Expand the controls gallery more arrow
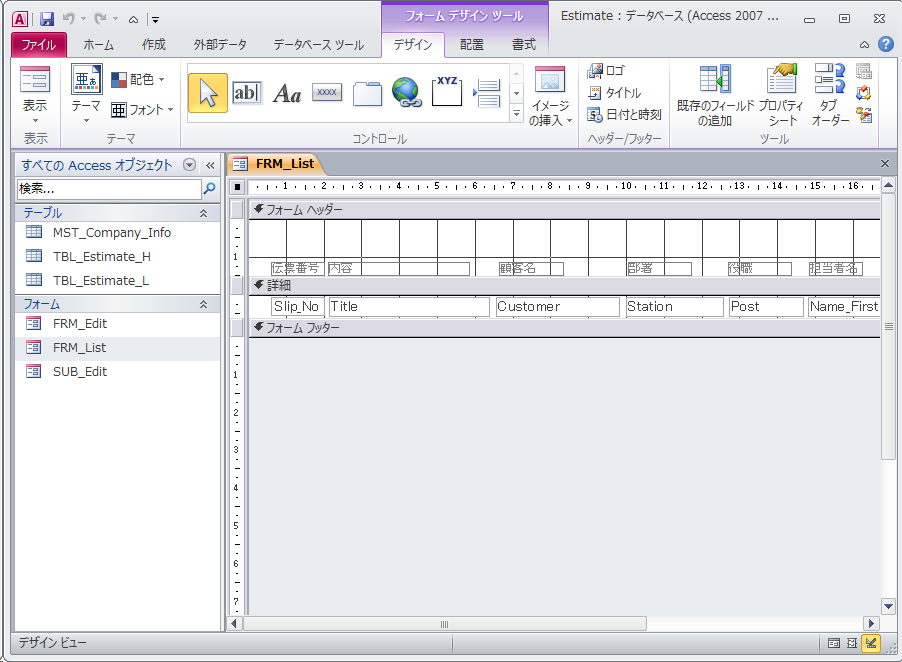902x662 pixels. pyautogui.click(x=516, y=114)
